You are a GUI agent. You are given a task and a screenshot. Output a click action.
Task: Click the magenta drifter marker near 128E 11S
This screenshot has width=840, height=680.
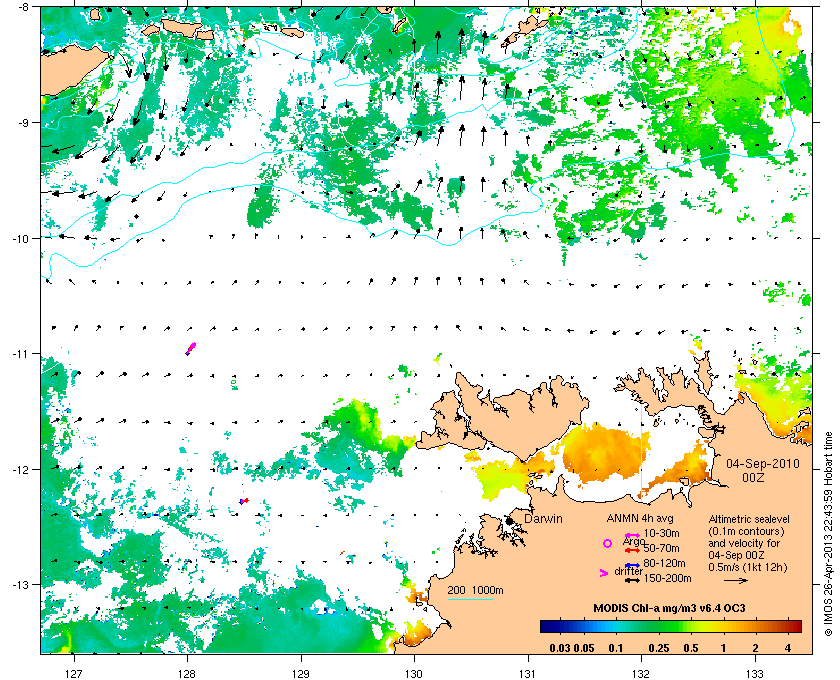[191, 348]
